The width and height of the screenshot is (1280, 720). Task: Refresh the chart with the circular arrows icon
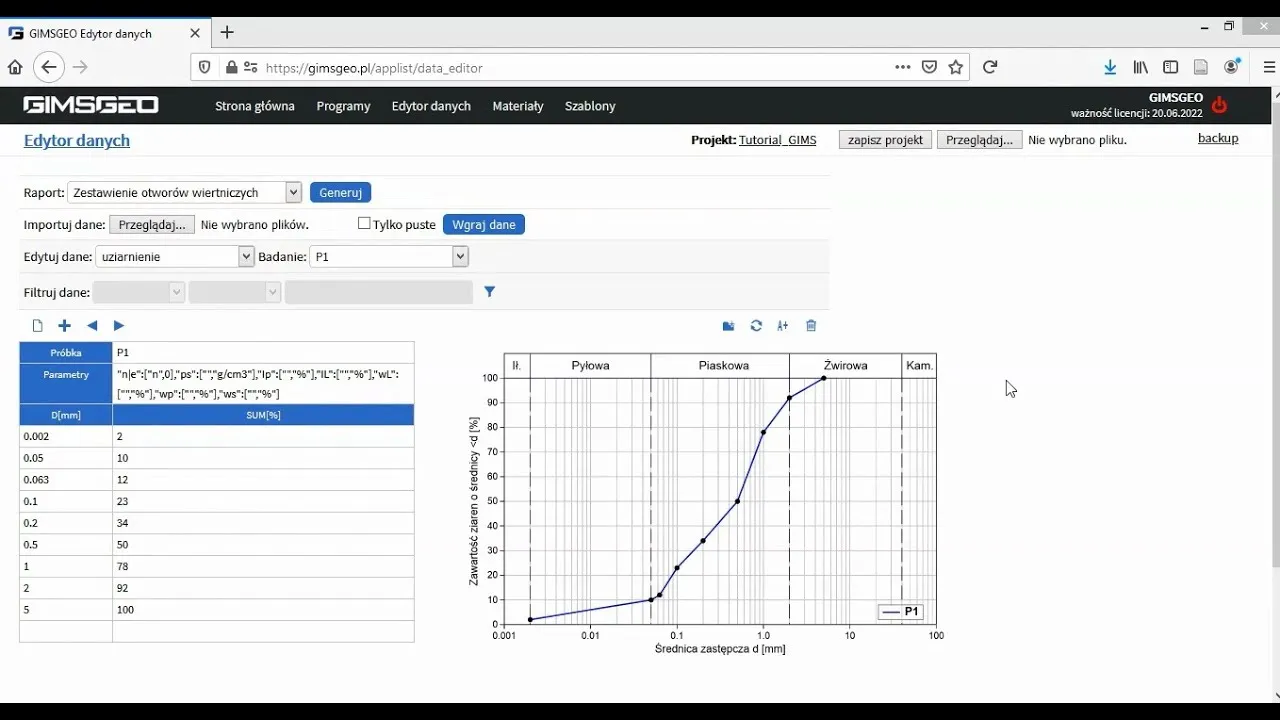click(756, 326)
